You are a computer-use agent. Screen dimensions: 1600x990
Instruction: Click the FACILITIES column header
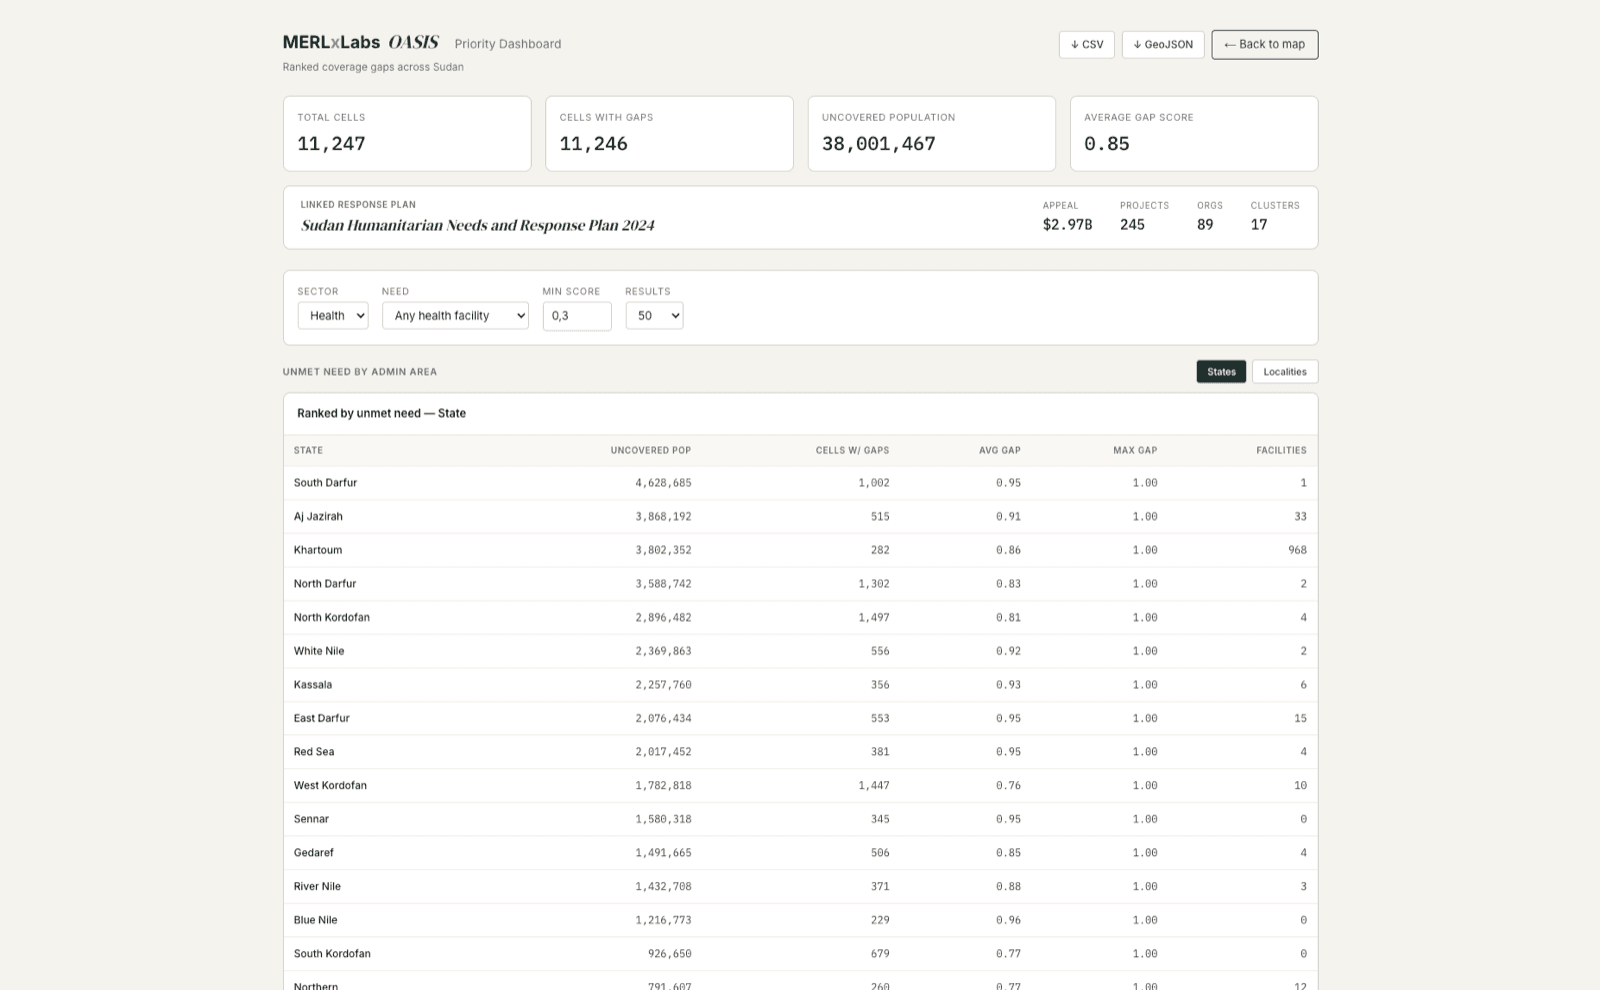click(1281, 450)
